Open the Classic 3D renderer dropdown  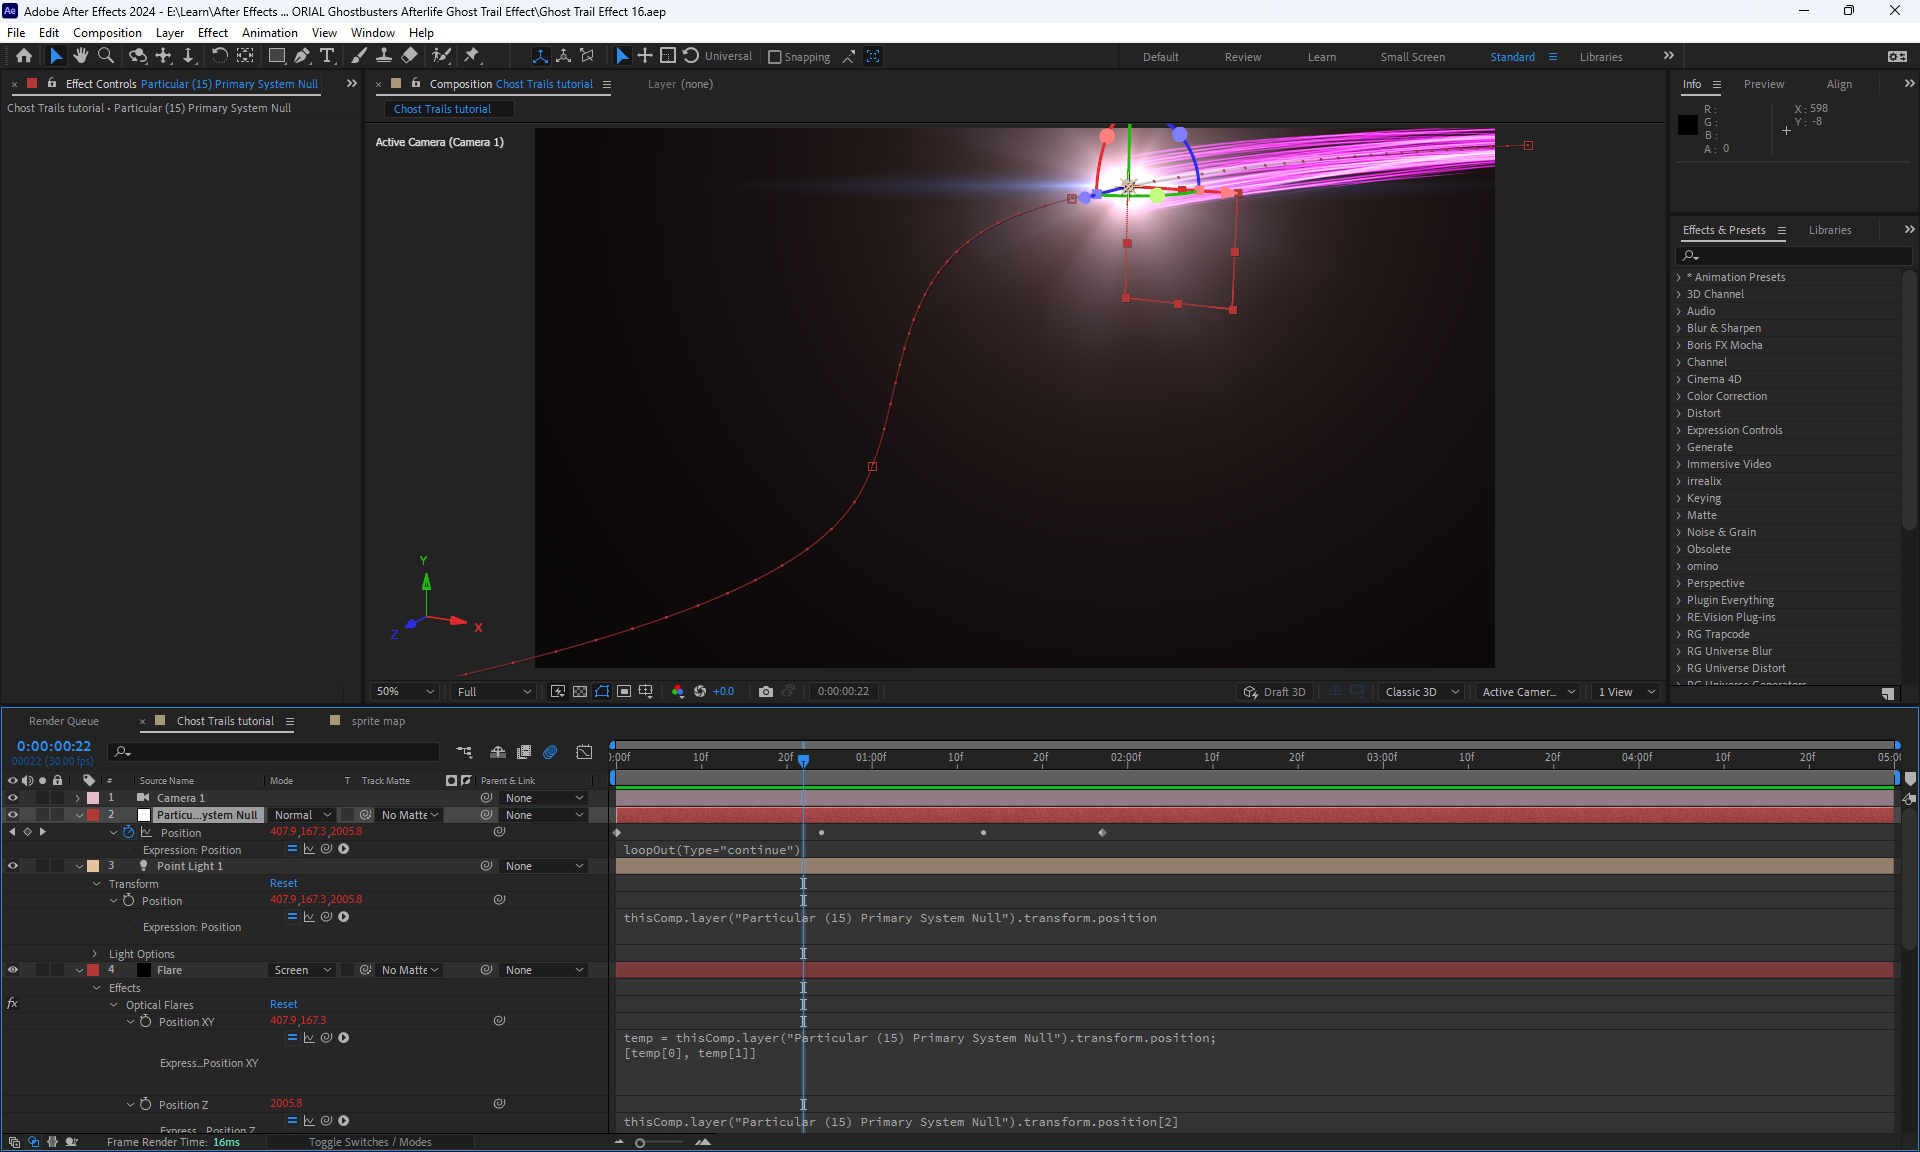tap(1421, 692)
